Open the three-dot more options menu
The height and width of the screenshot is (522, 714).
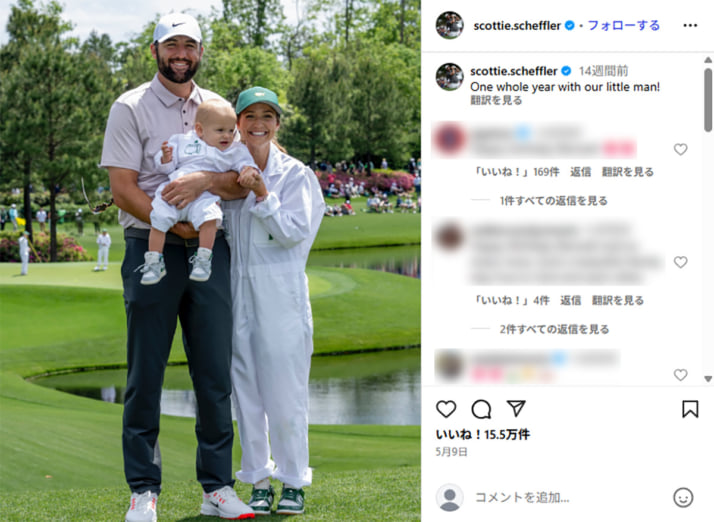click(x=690, y=26)
